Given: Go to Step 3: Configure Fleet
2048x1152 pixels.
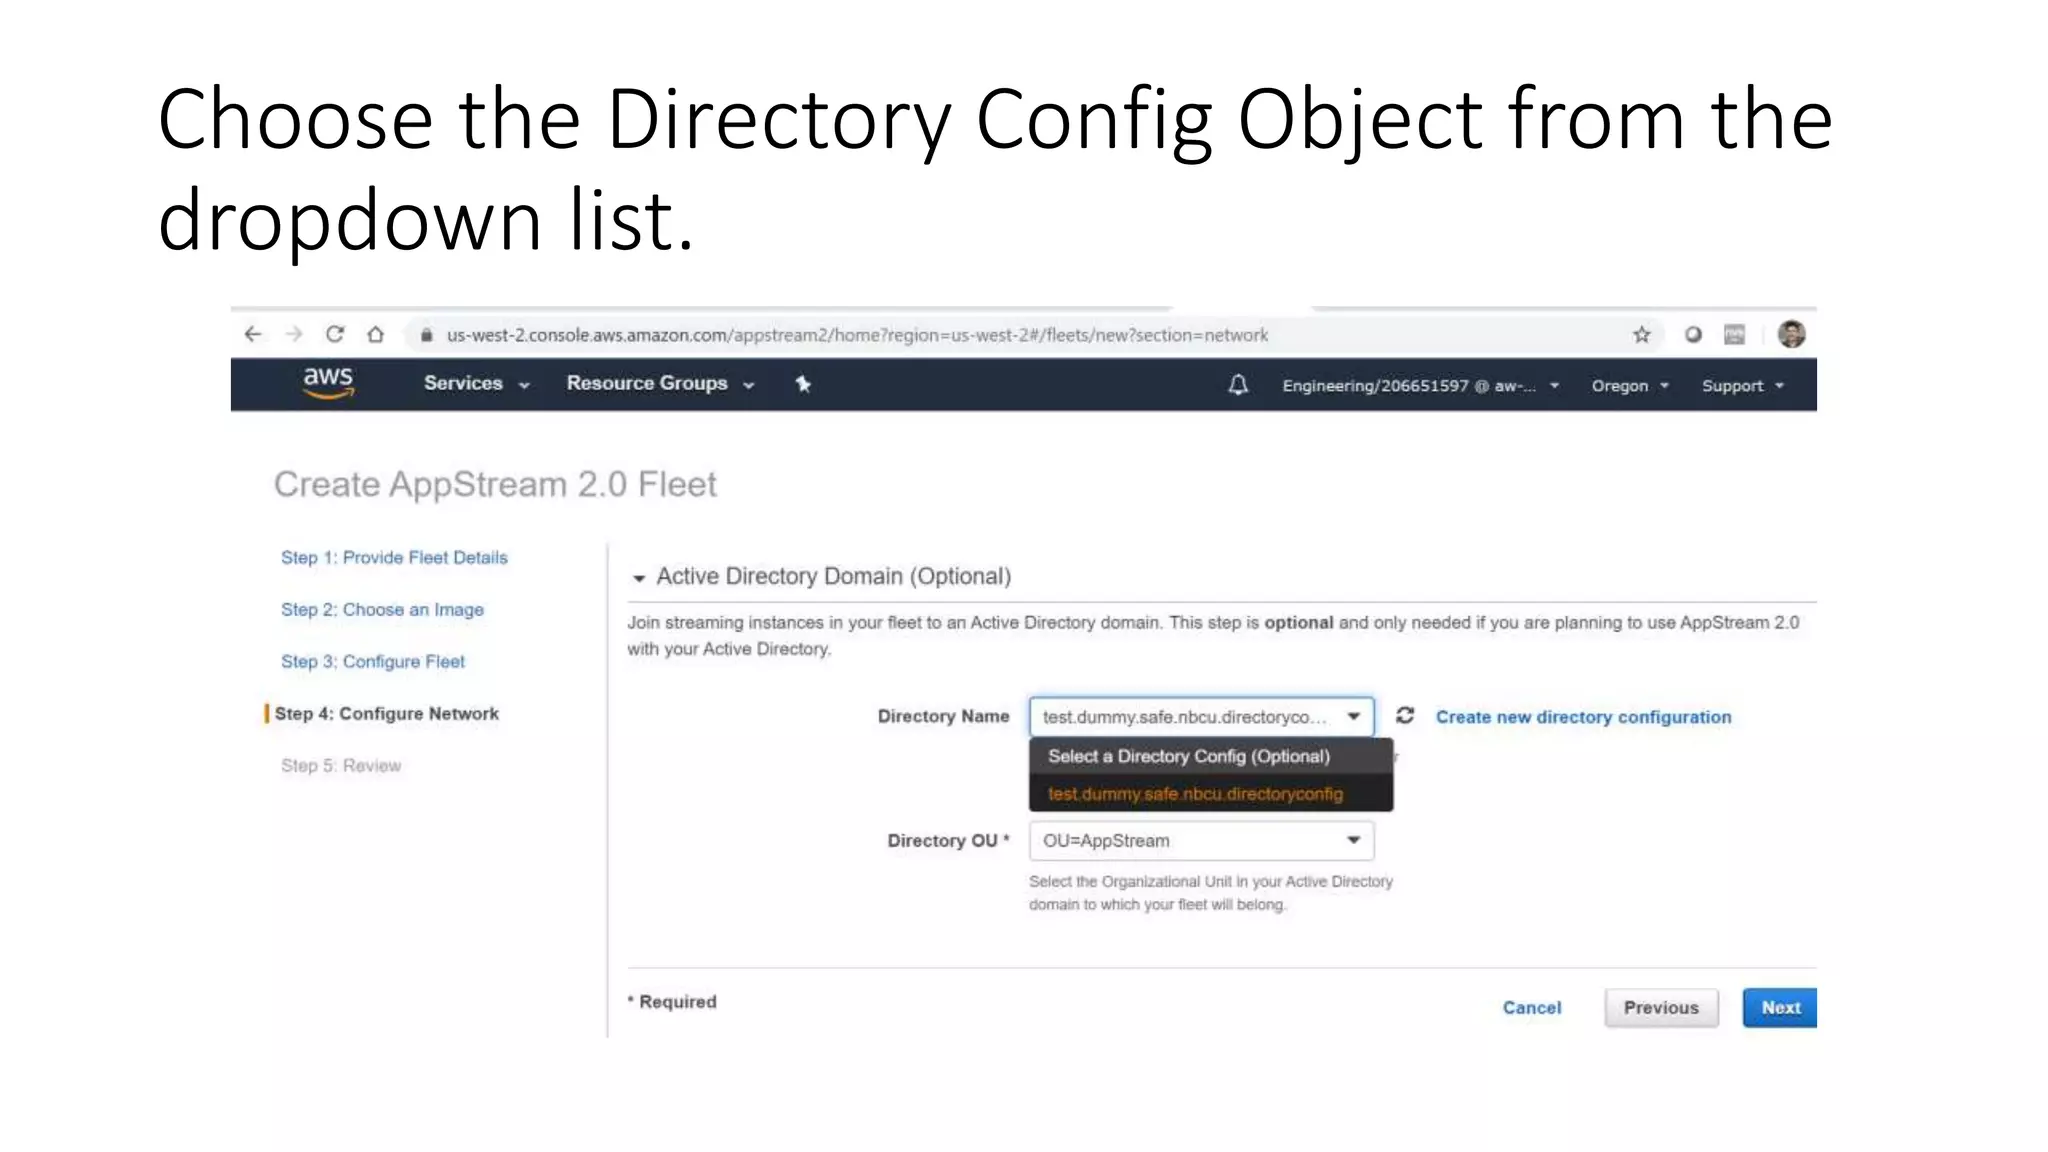Looking at the screenshot, I should pyautogui.click(x=372, y=662).
